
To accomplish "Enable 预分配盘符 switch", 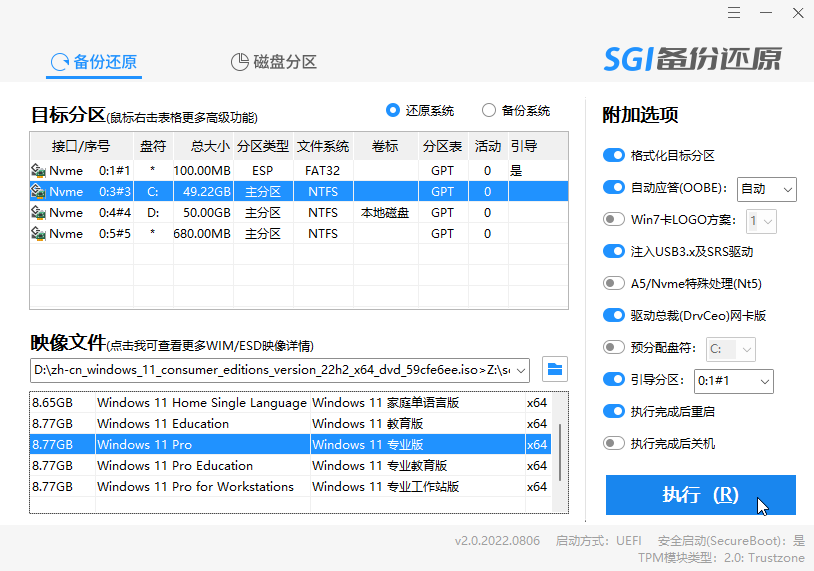I will 614,347.
